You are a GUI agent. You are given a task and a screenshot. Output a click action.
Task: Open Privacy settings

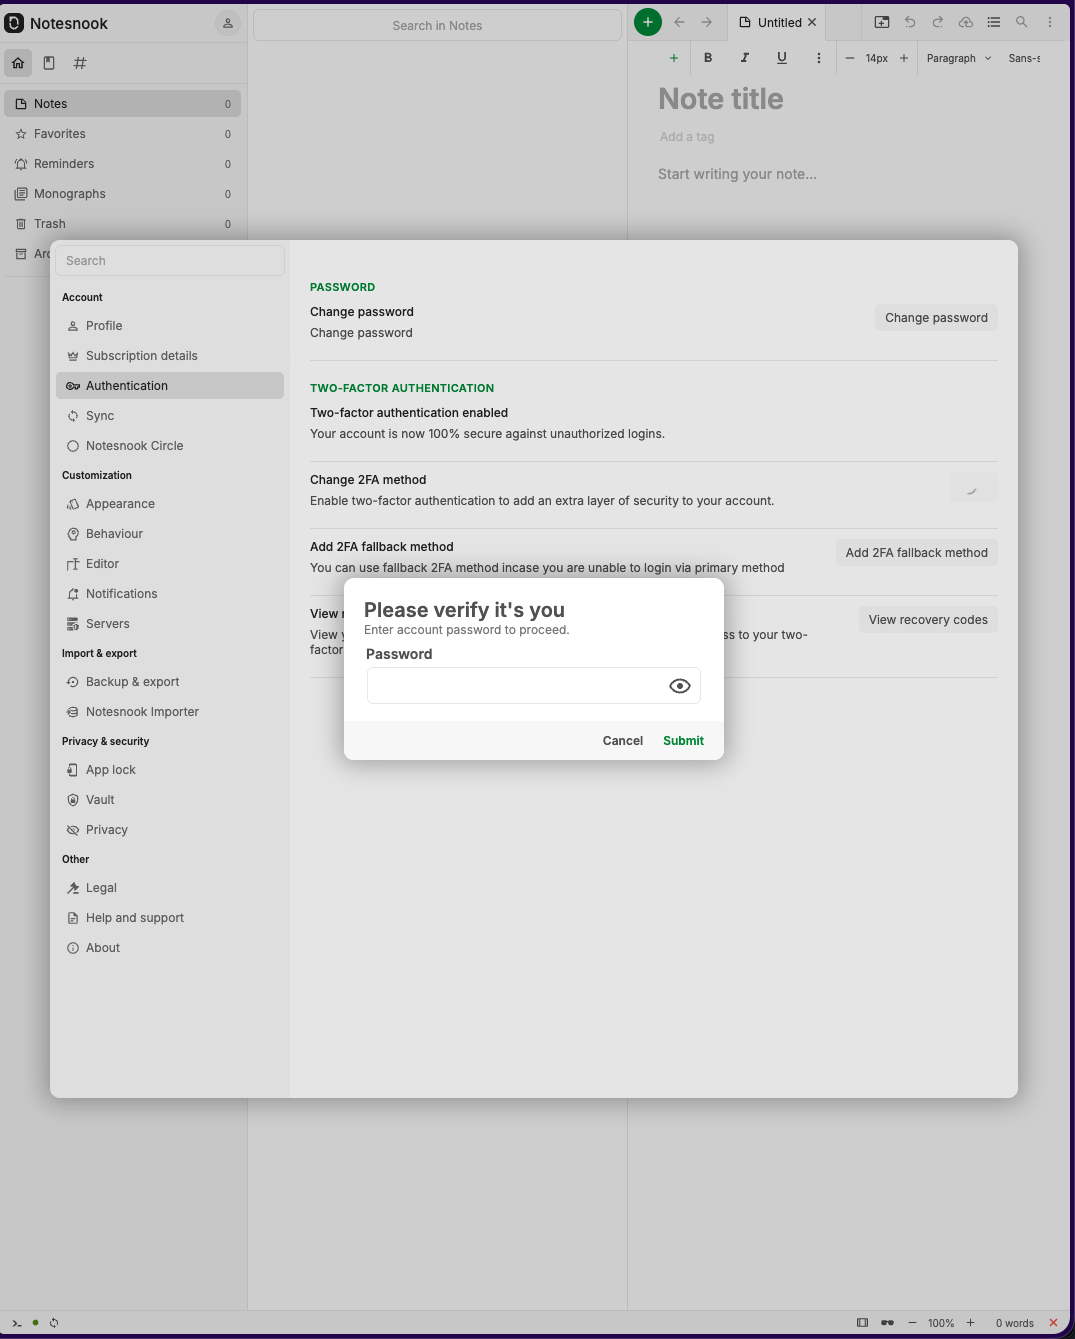tap(170, 830)
